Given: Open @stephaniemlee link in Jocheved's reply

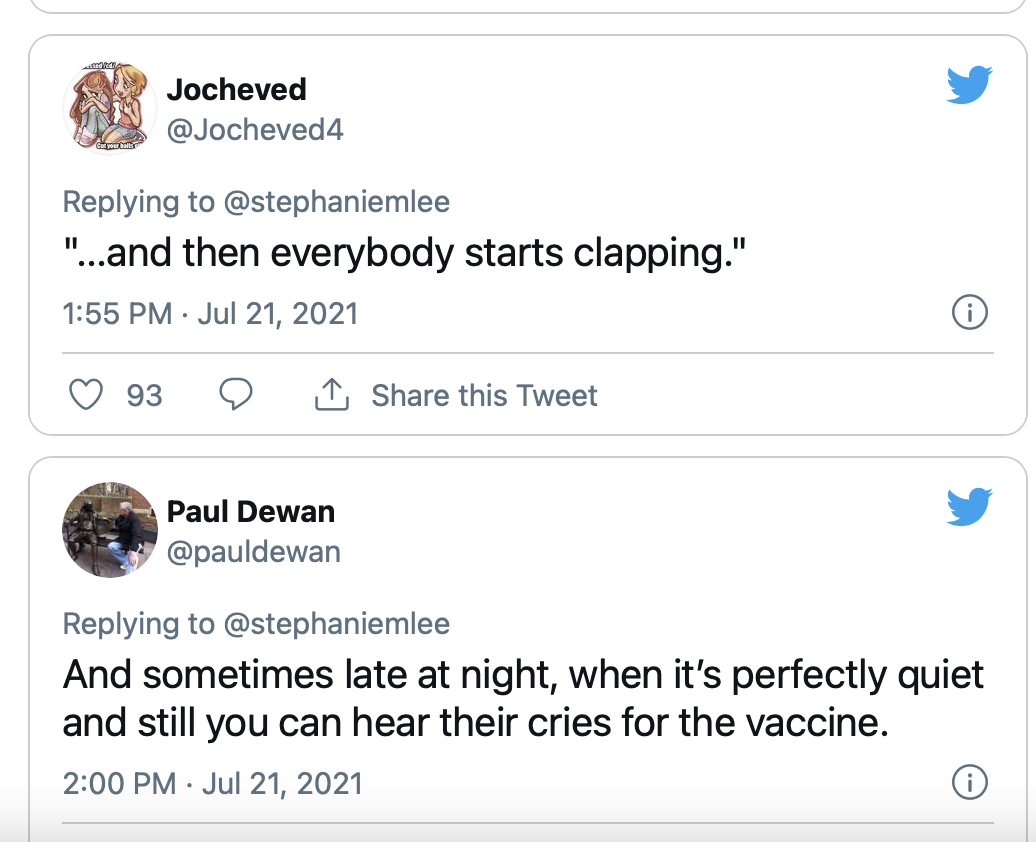Looking at the screenshot, I should click(x=337, y=202).
